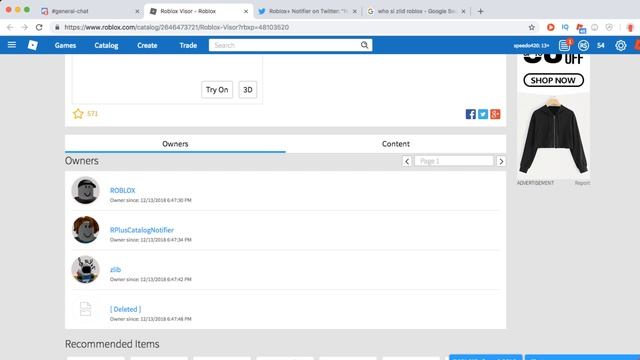Screen dimensions: 640x360
Task: Go to the previous owners page
Action: click(407, 161)
